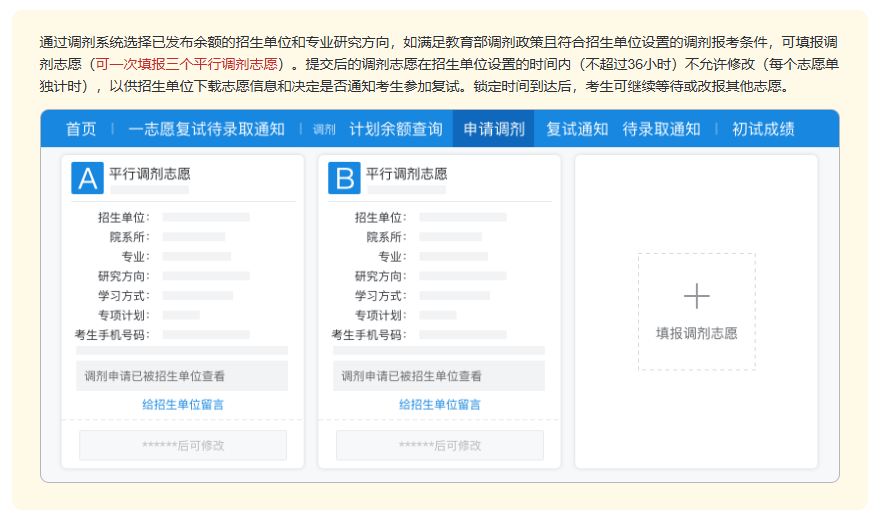This screenshot has height=521, width=877.
Task: View the 待录取通知 tab
Action: [x=661, y=129]
